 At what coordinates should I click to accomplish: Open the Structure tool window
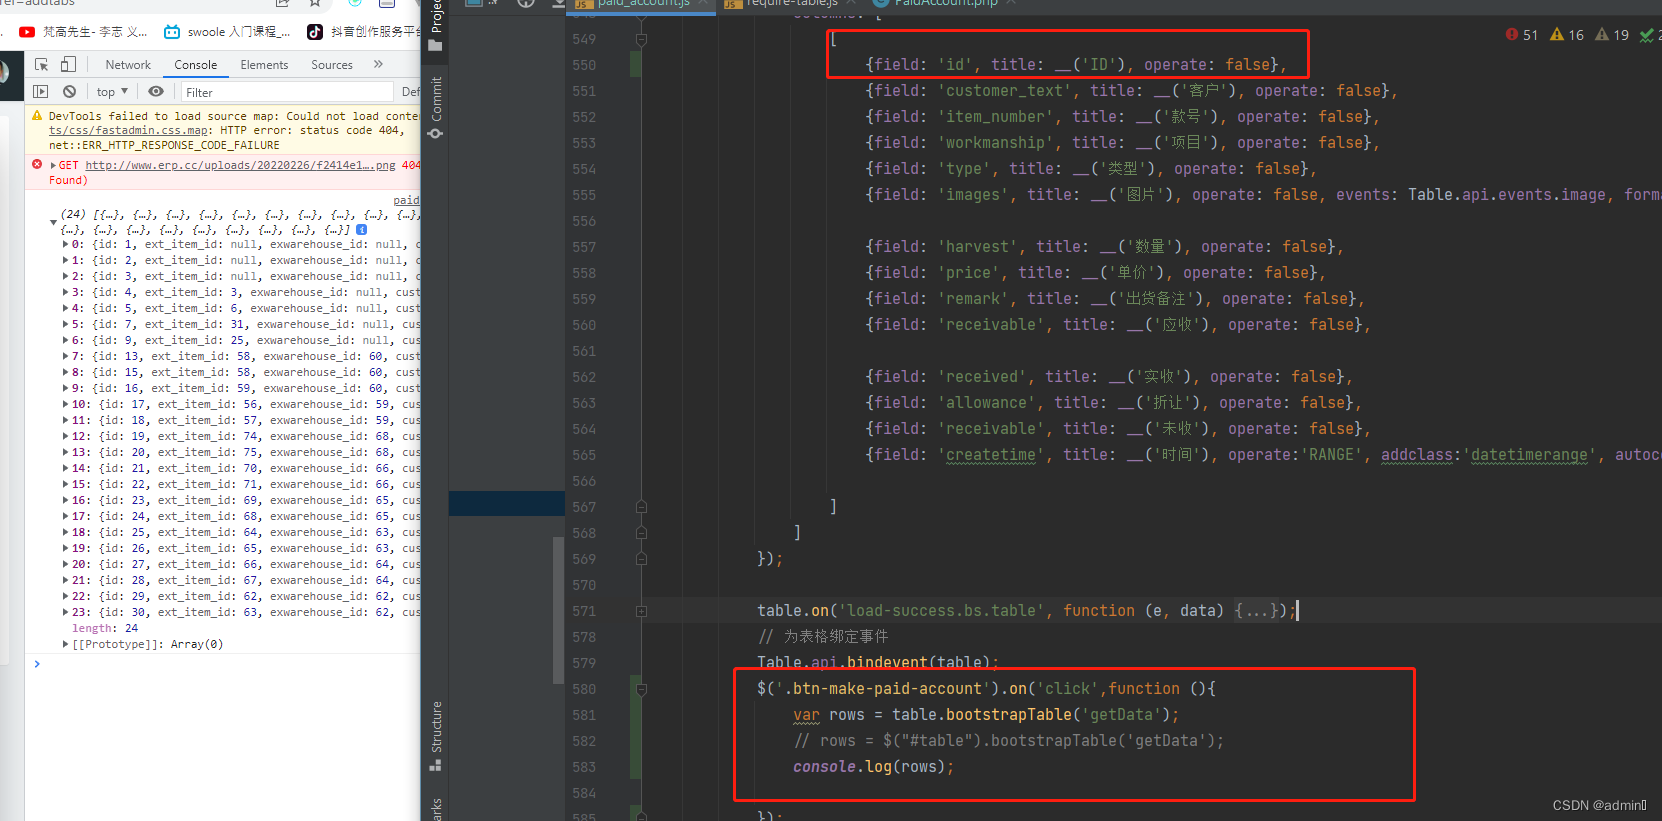point(436,736)
